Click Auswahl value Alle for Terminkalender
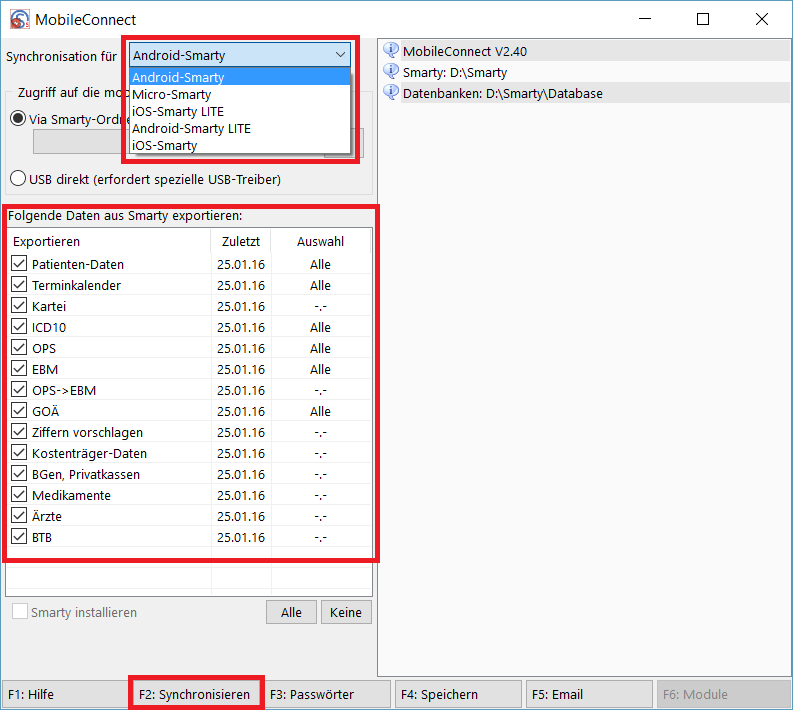 coord(321,285)
